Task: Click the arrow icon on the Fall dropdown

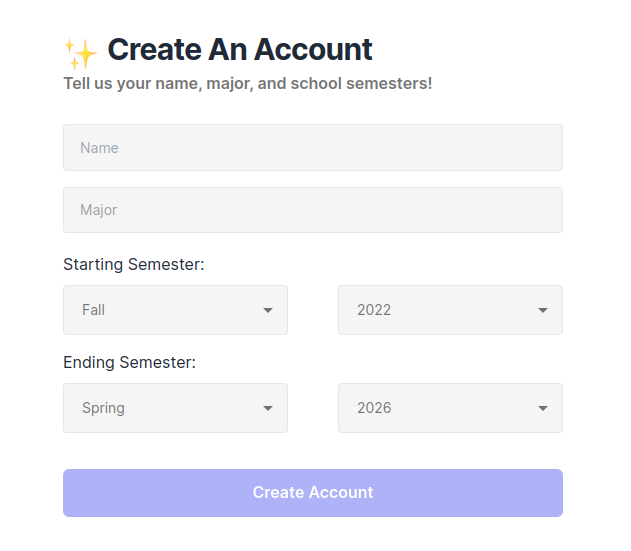Action: click(268, 310)
